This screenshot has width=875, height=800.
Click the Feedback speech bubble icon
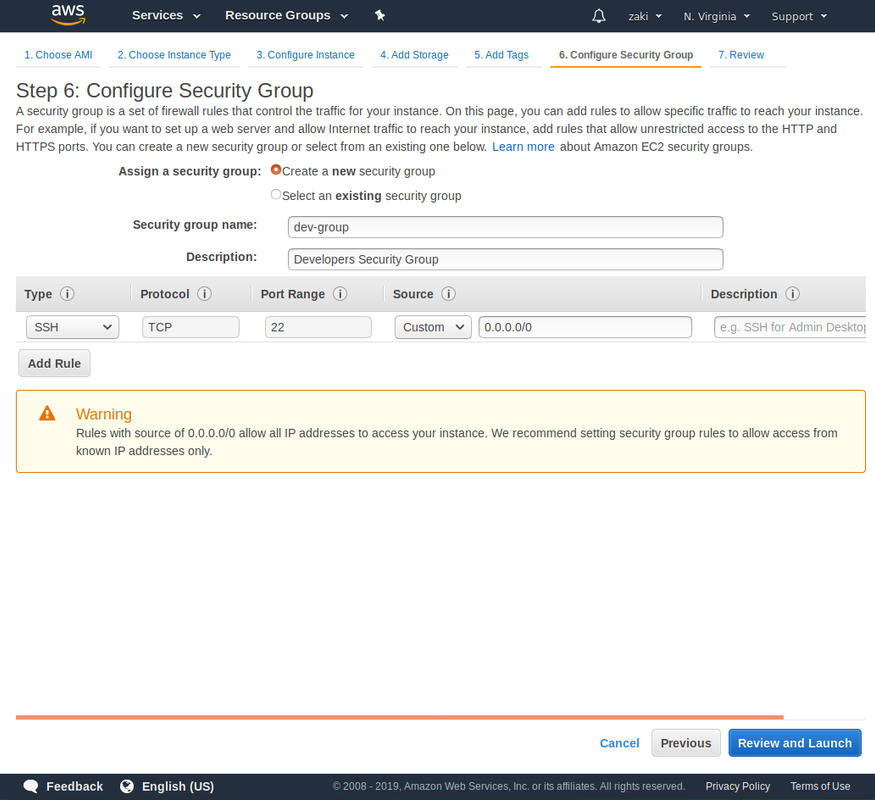(x=30, y=786)
